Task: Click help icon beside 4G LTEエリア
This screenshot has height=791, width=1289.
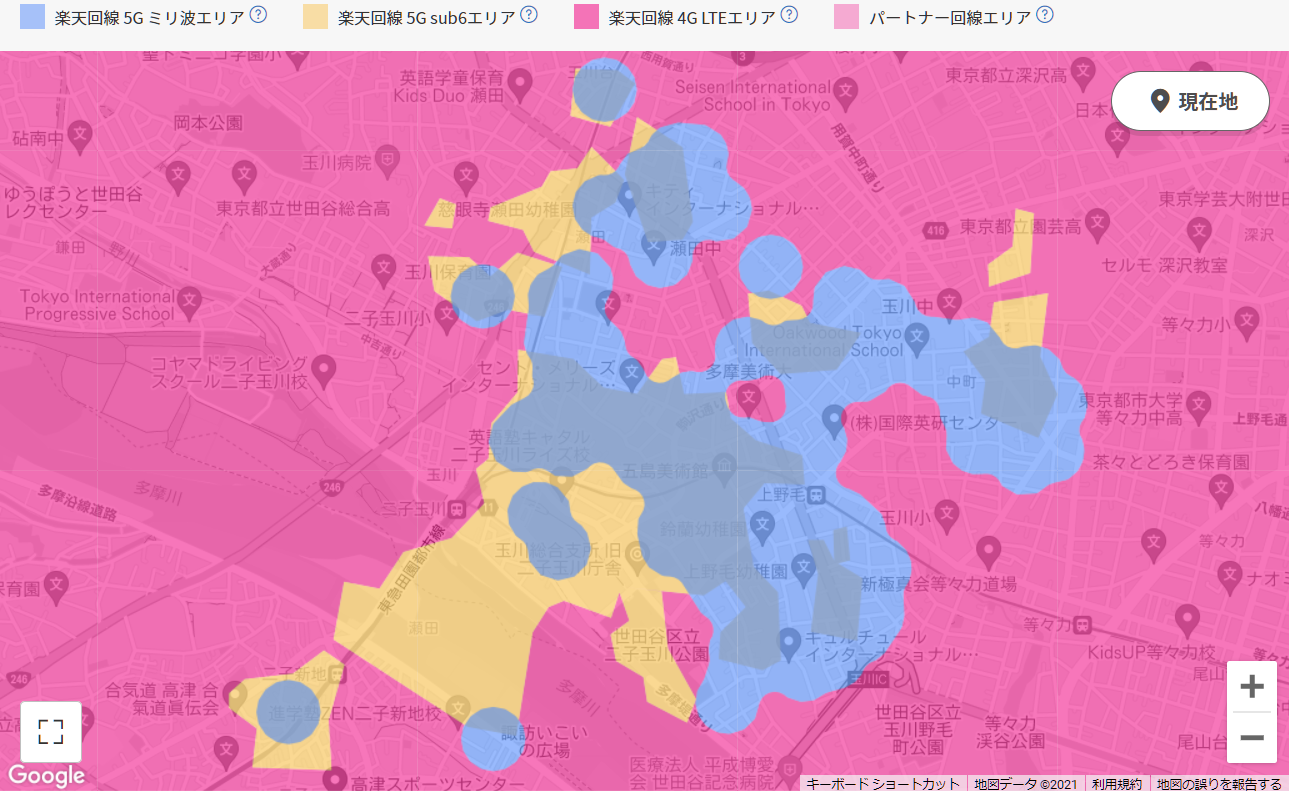Action: 789,15
